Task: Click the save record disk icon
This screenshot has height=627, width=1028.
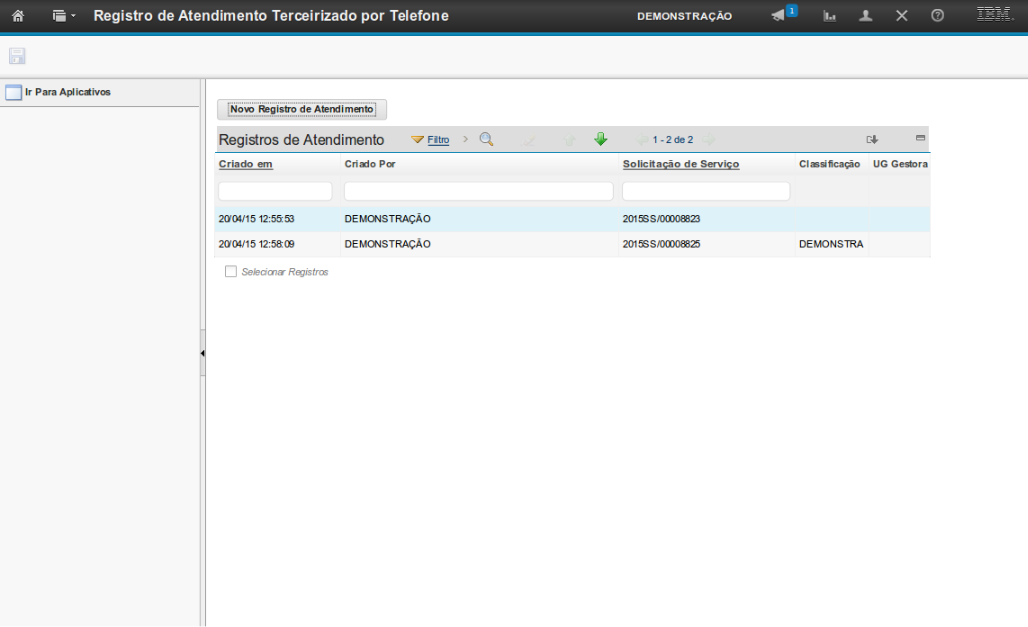Action: (17, 56)
